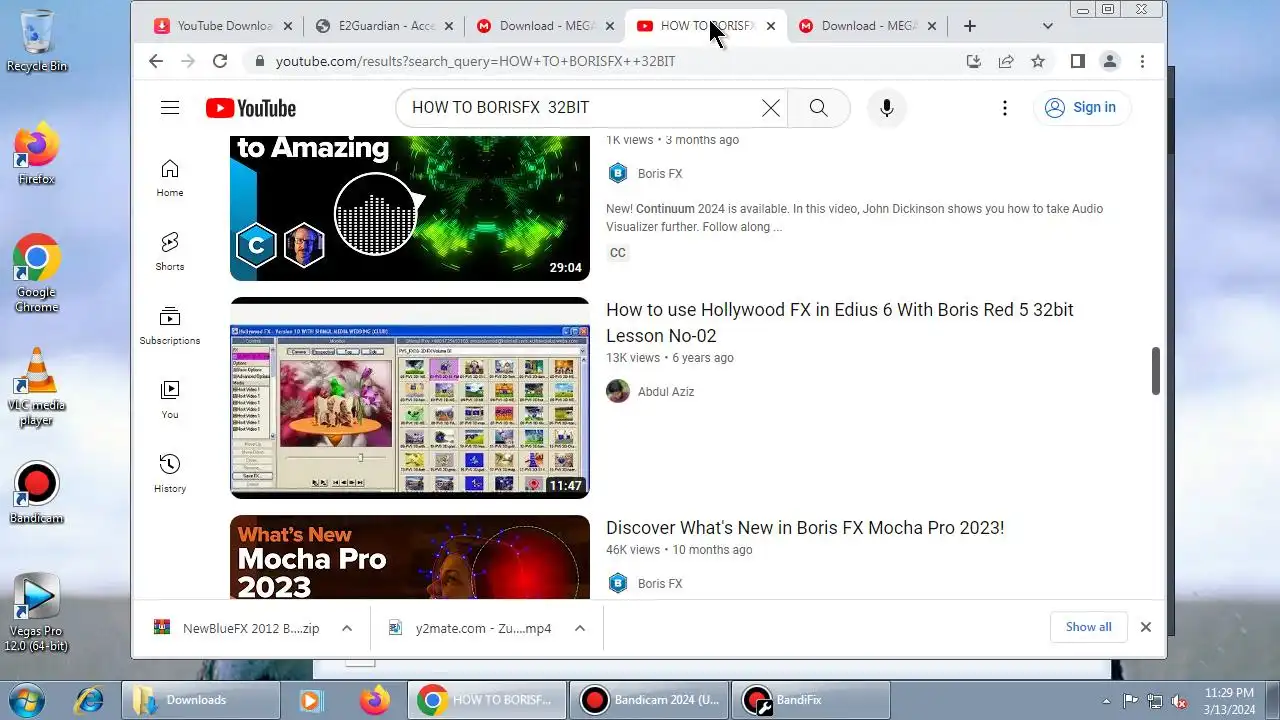
Task: Open Discover What's New in Mocha Pro 2023
Action: (805, 527)
